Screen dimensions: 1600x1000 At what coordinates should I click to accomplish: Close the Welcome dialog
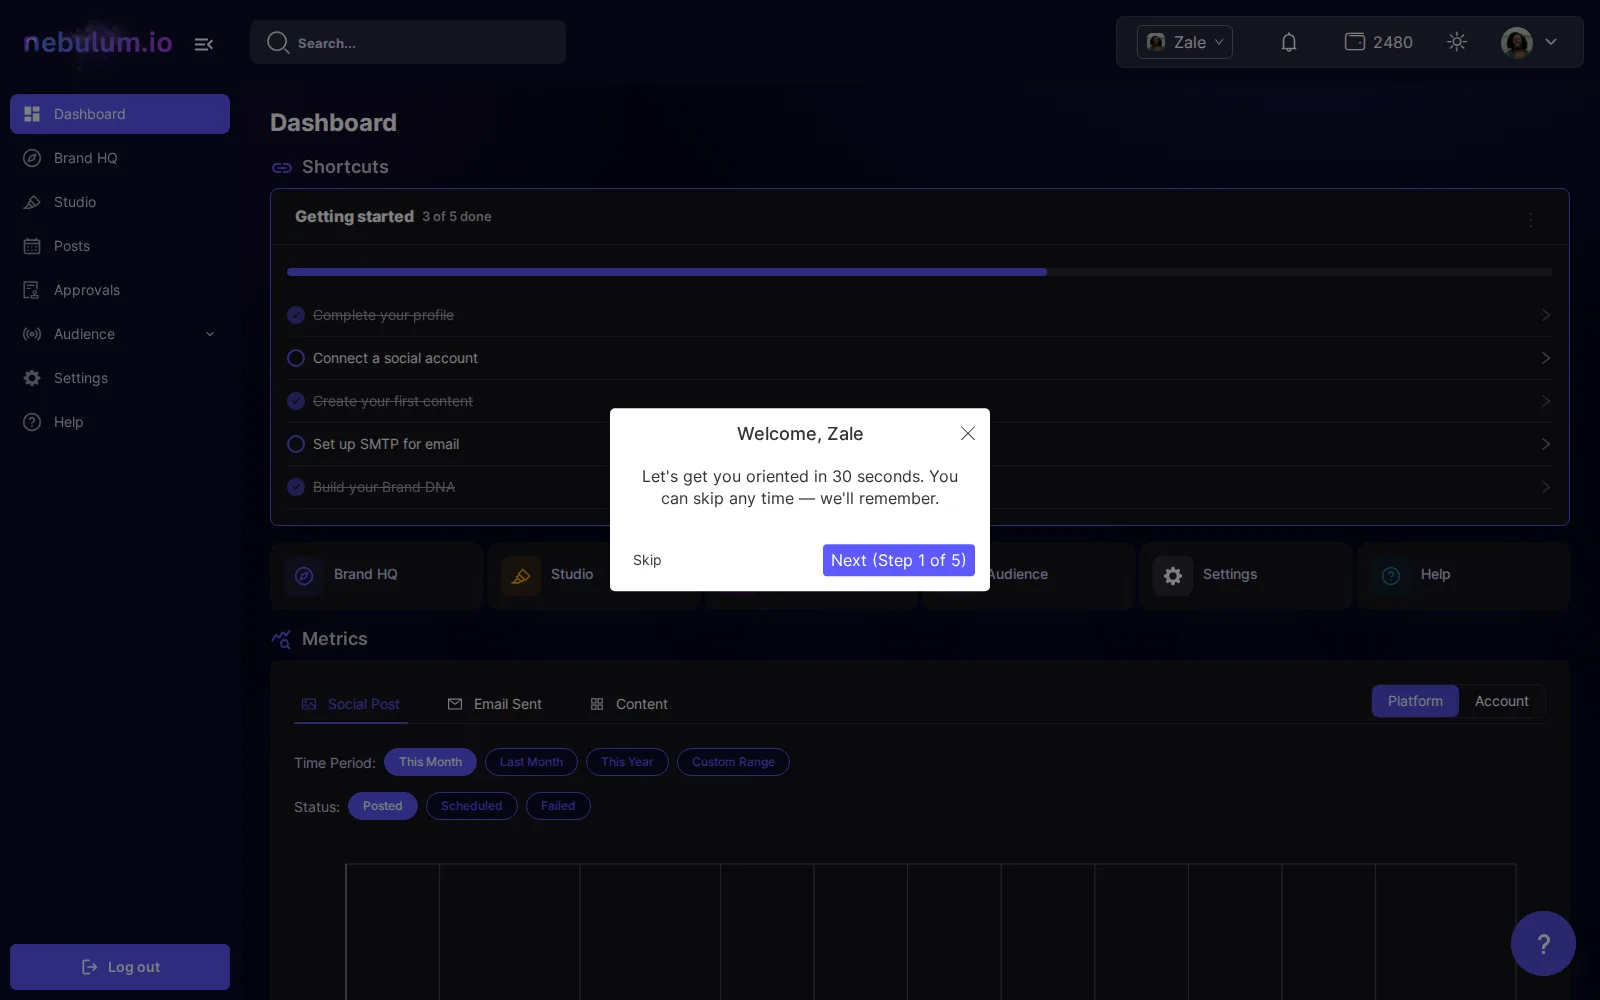(x=968, y=433)
